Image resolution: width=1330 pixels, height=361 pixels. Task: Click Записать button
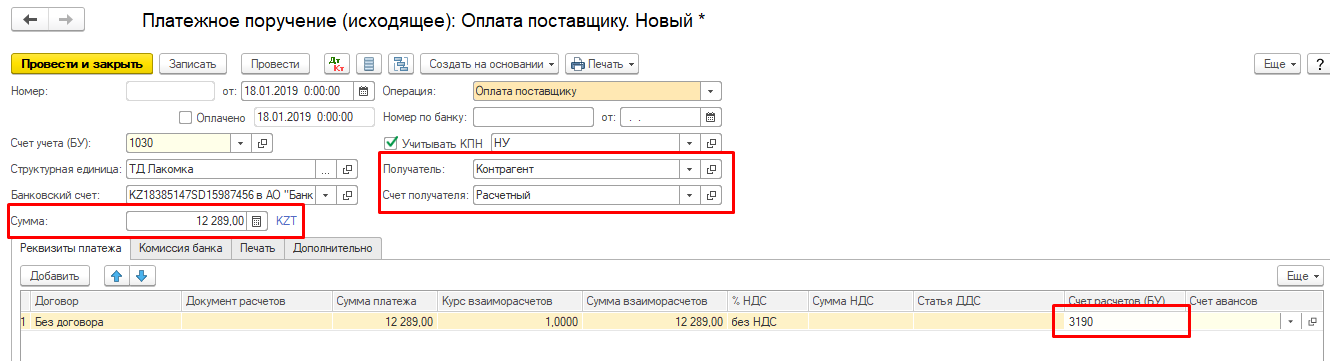coord(193,64)
